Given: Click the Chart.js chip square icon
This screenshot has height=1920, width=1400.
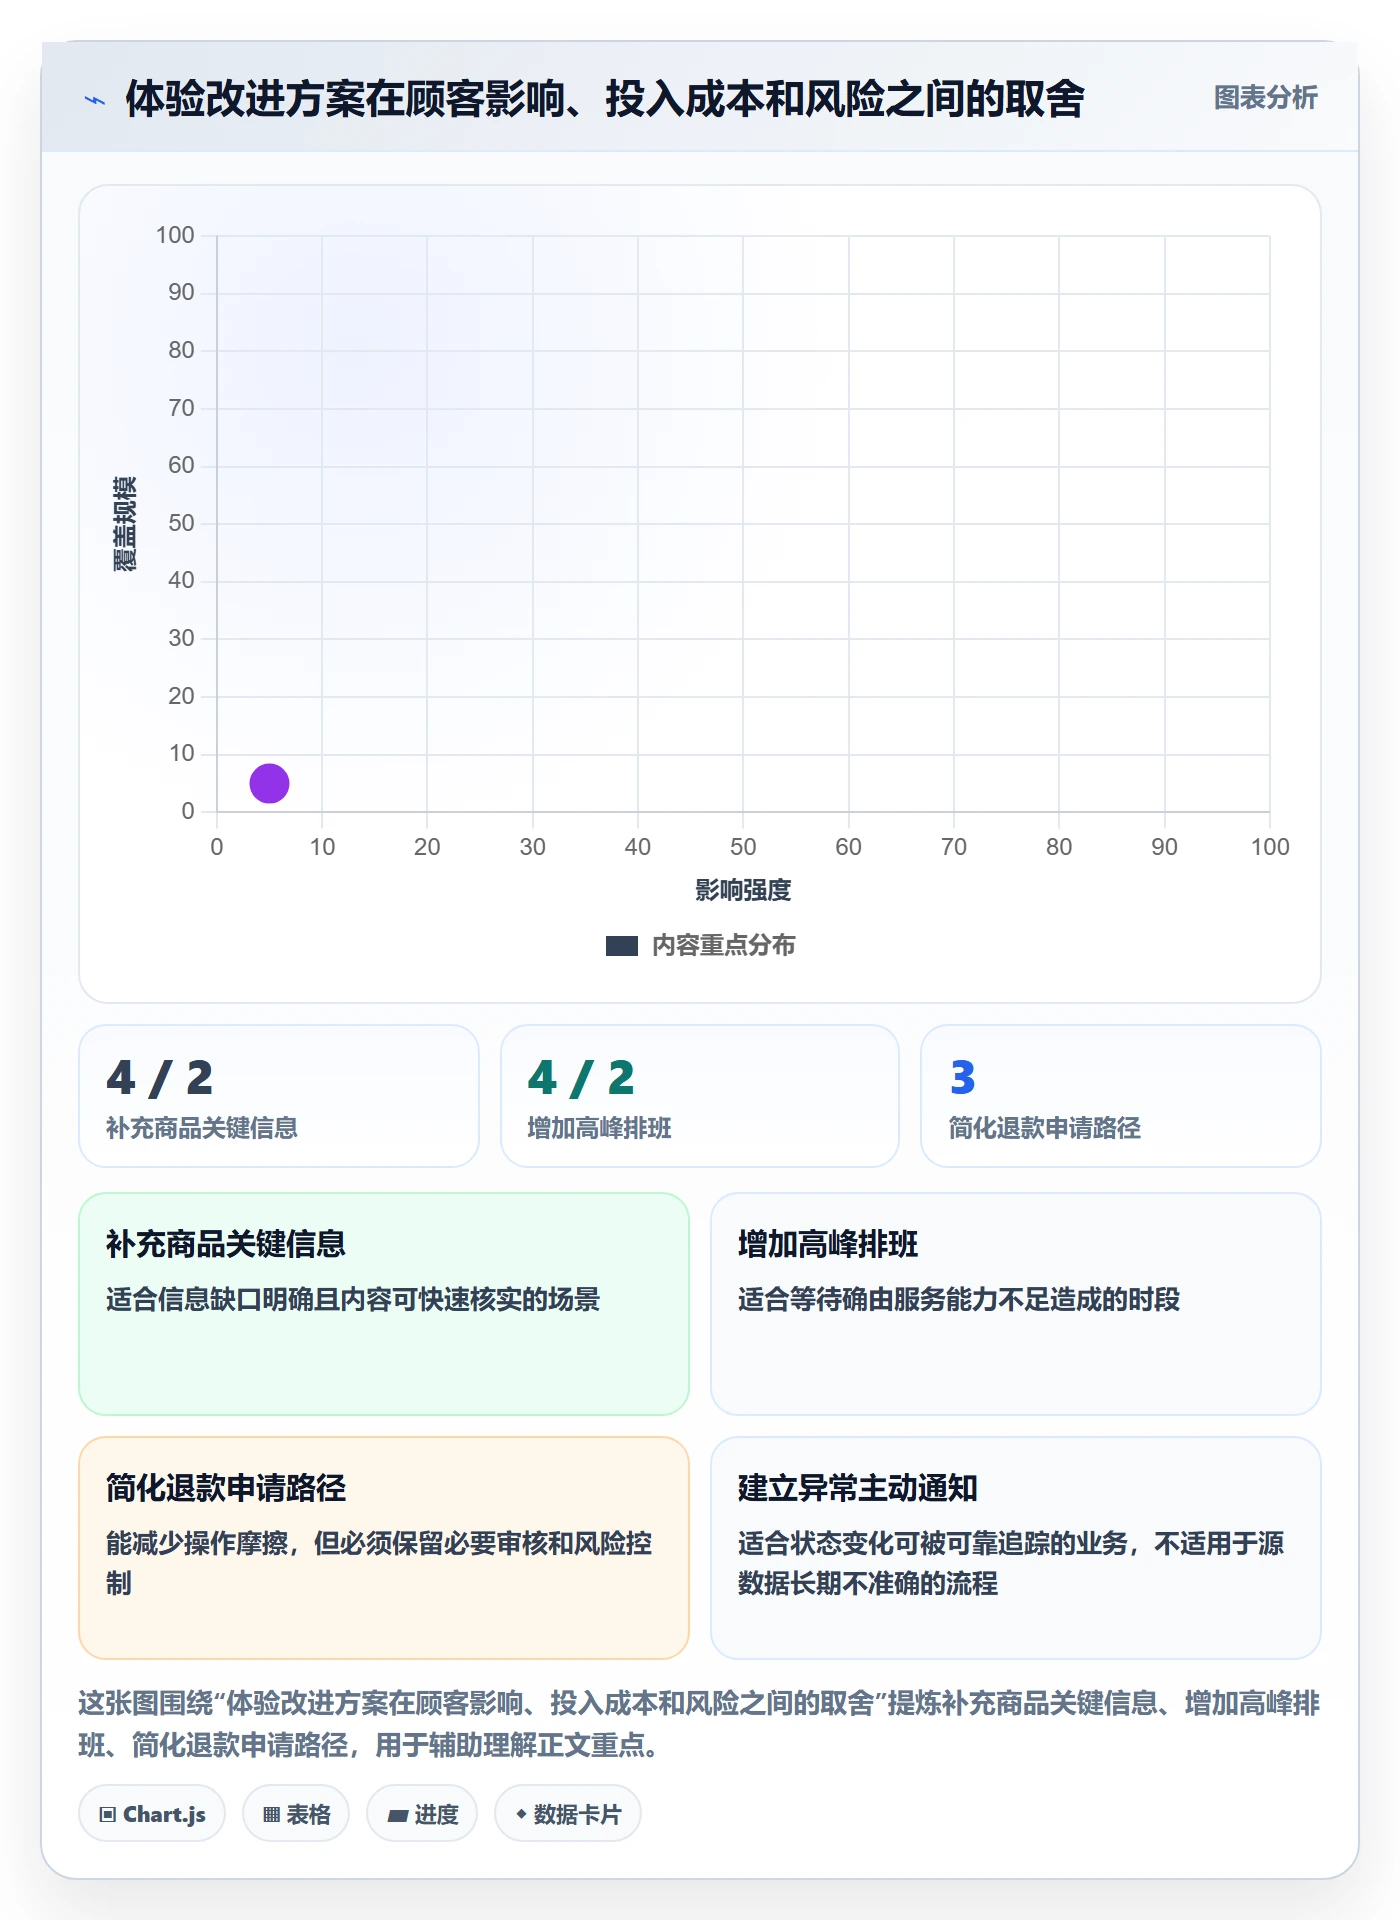Looking at the screenshot, I should (108, 1815).
